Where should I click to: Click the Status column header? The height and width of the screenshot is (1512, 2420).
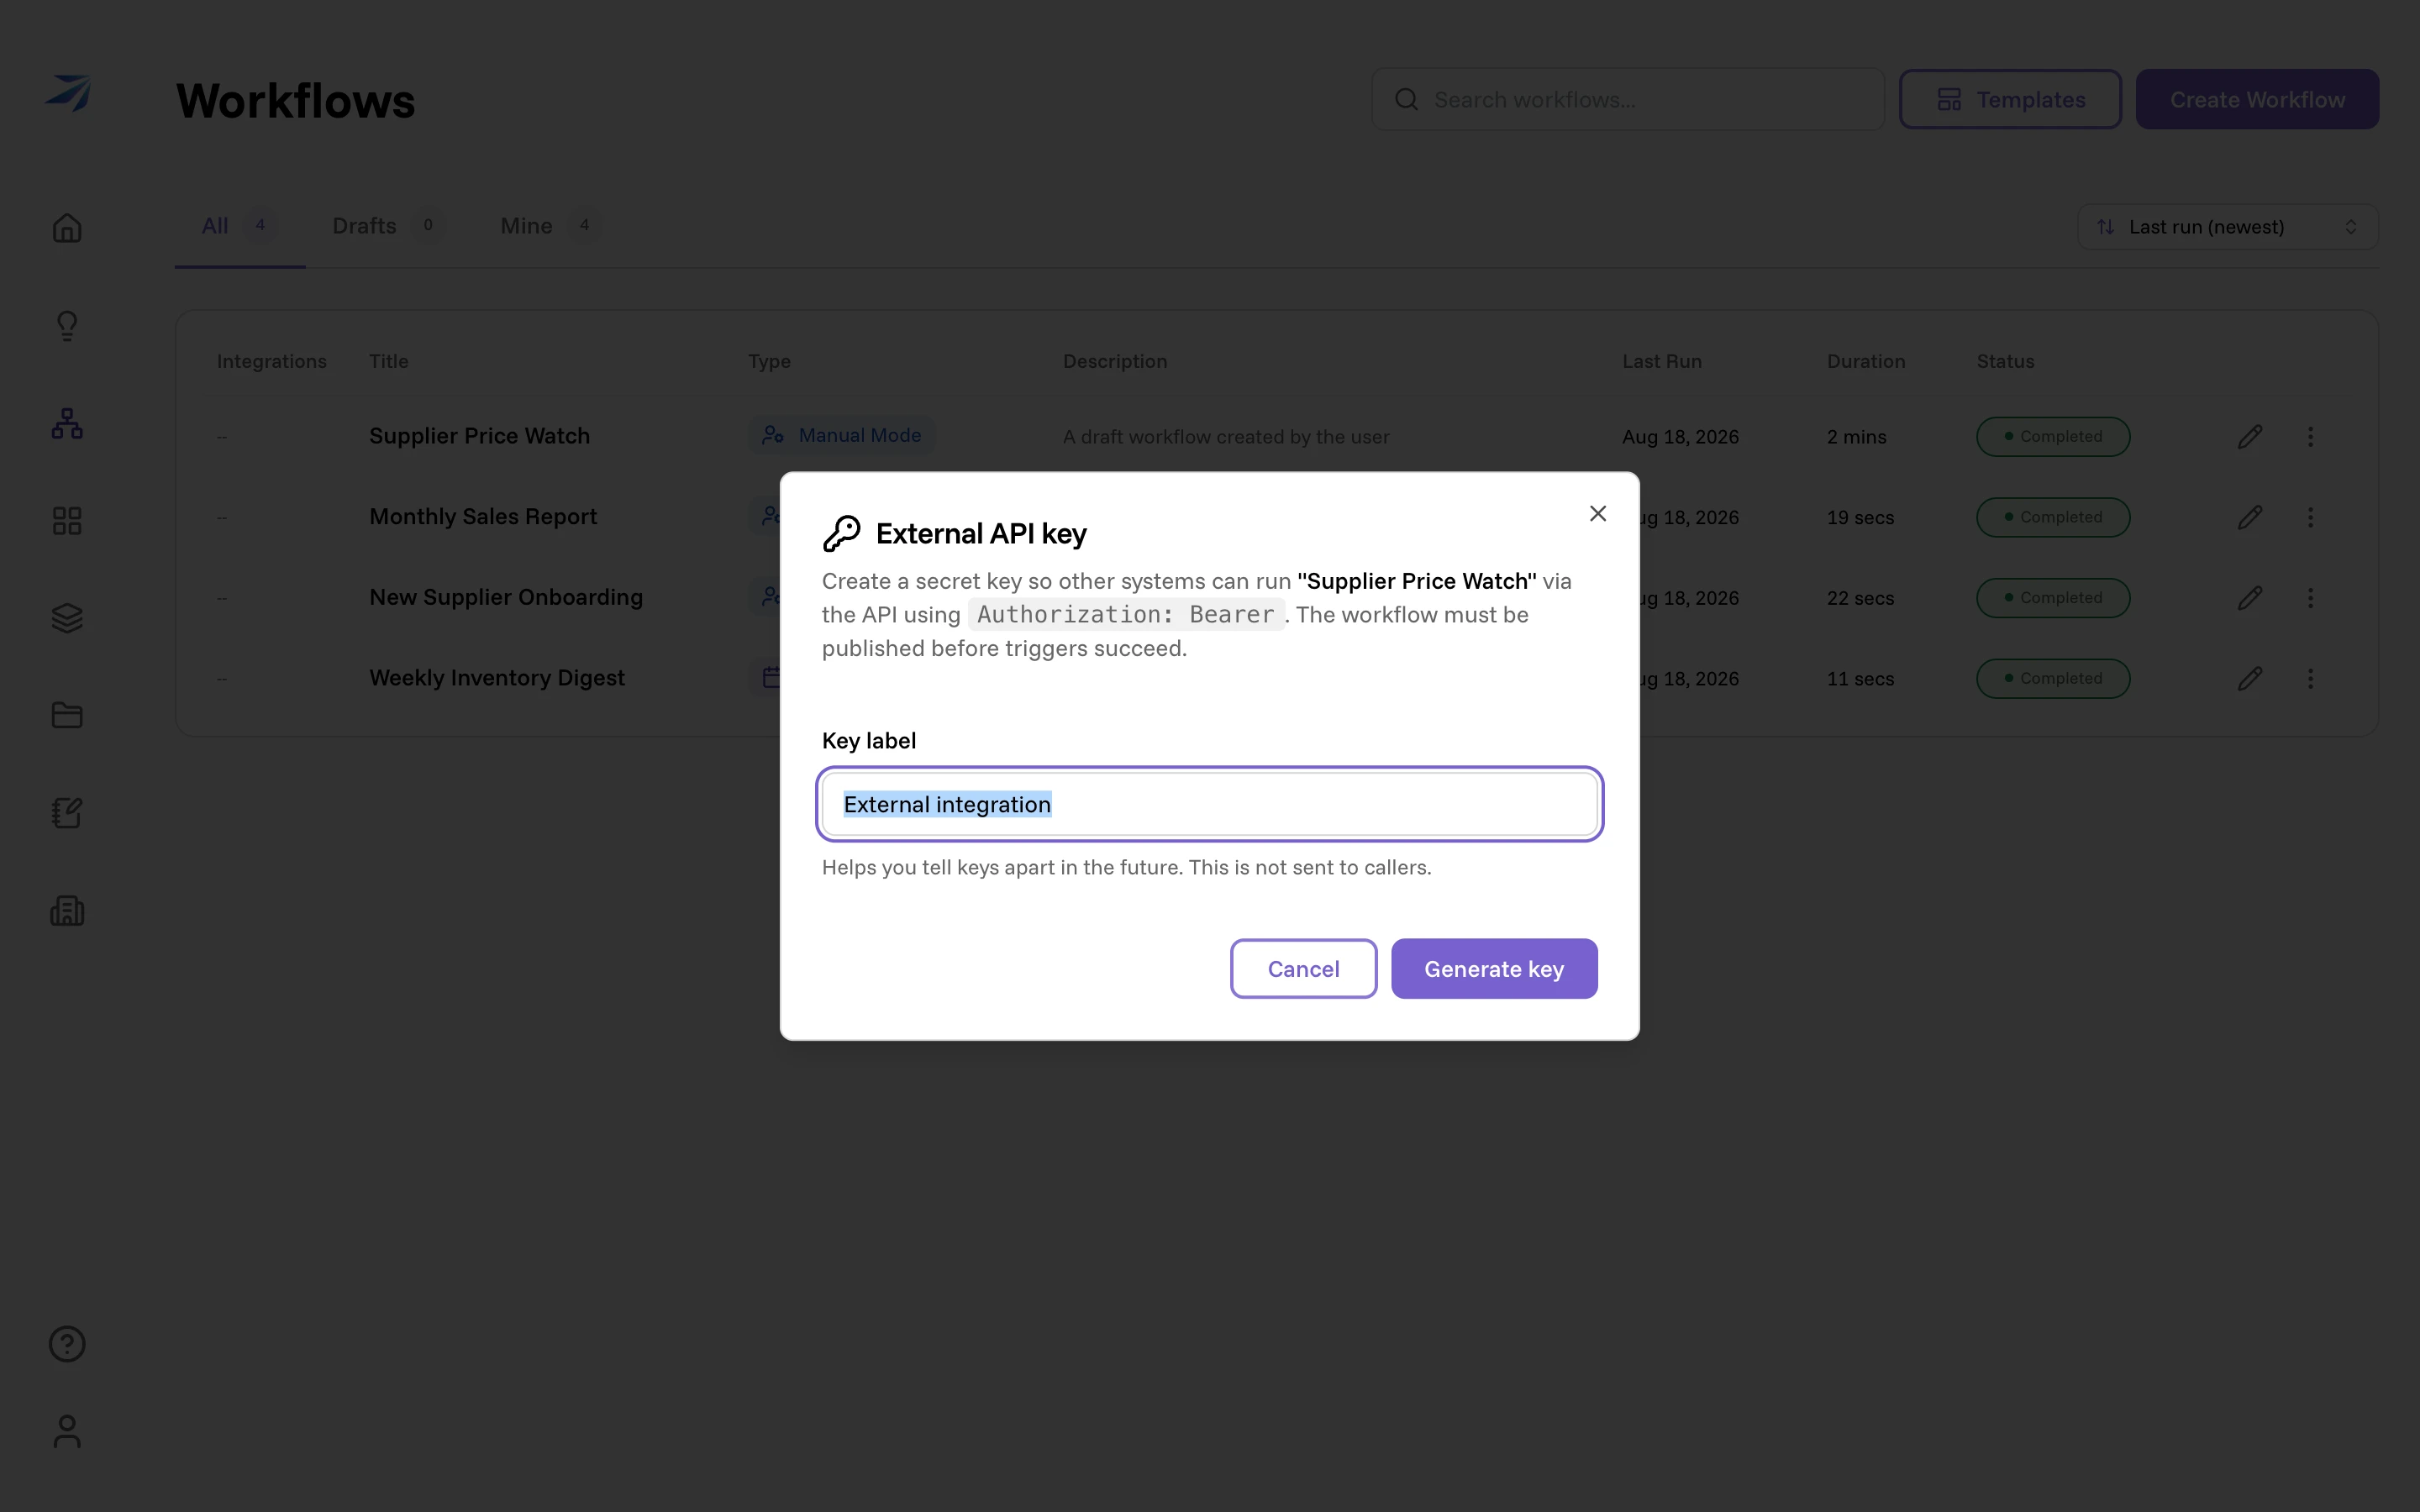2005,361
